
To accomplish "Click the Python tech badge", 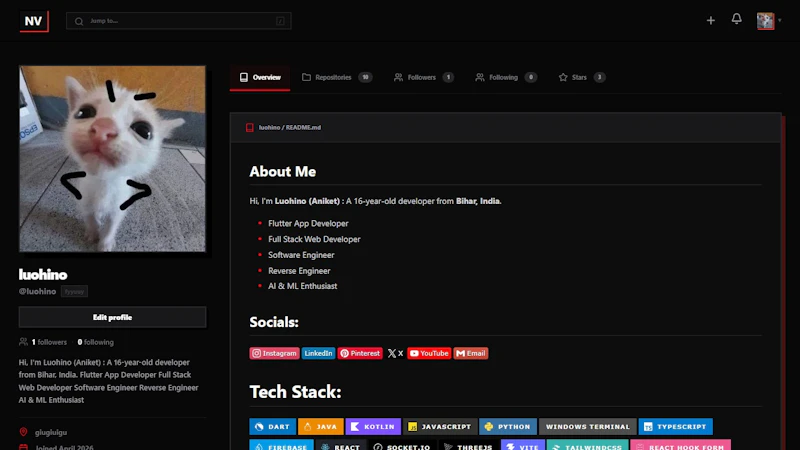I will click(x=508, y=427).
